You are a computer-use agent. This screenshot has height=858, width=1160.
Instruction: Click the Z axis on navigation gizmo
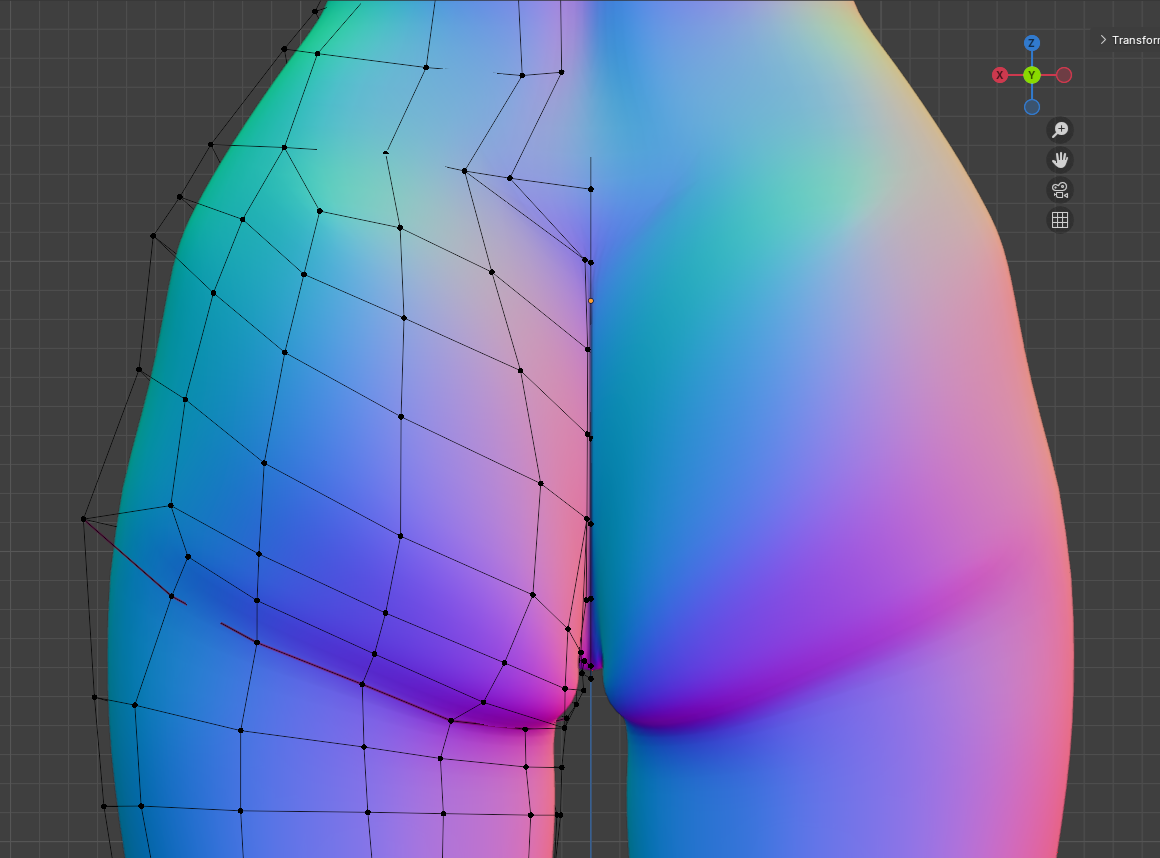click(1031, 43)
